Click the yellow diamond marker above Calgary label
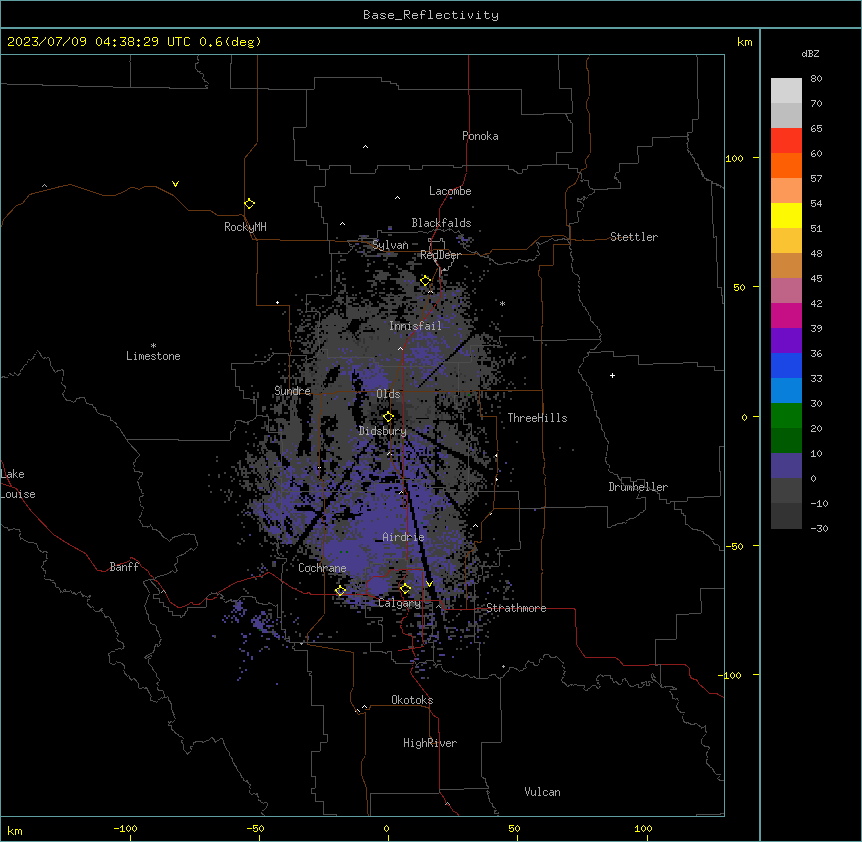Viewport: 862px width, 842px height. 405,589
